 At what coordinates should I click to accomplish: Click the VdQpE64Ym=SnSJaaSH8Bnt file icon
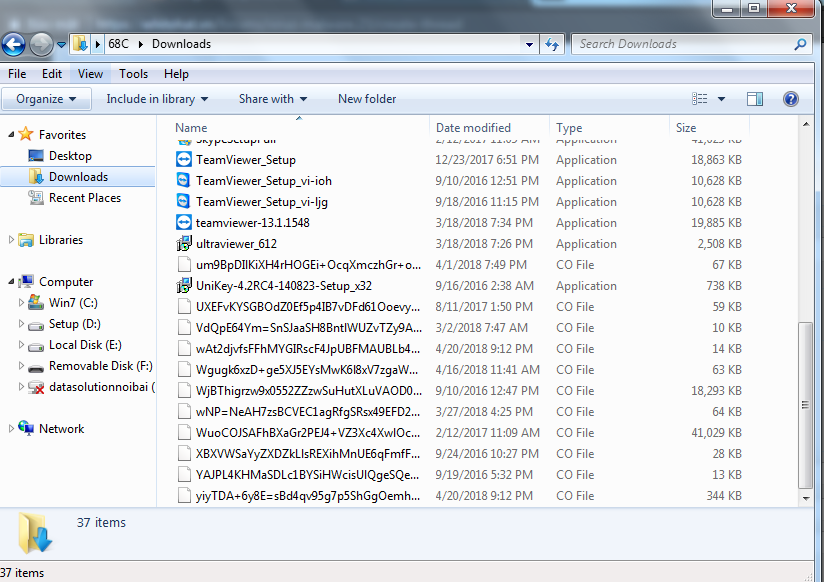[x=184, y=328]
